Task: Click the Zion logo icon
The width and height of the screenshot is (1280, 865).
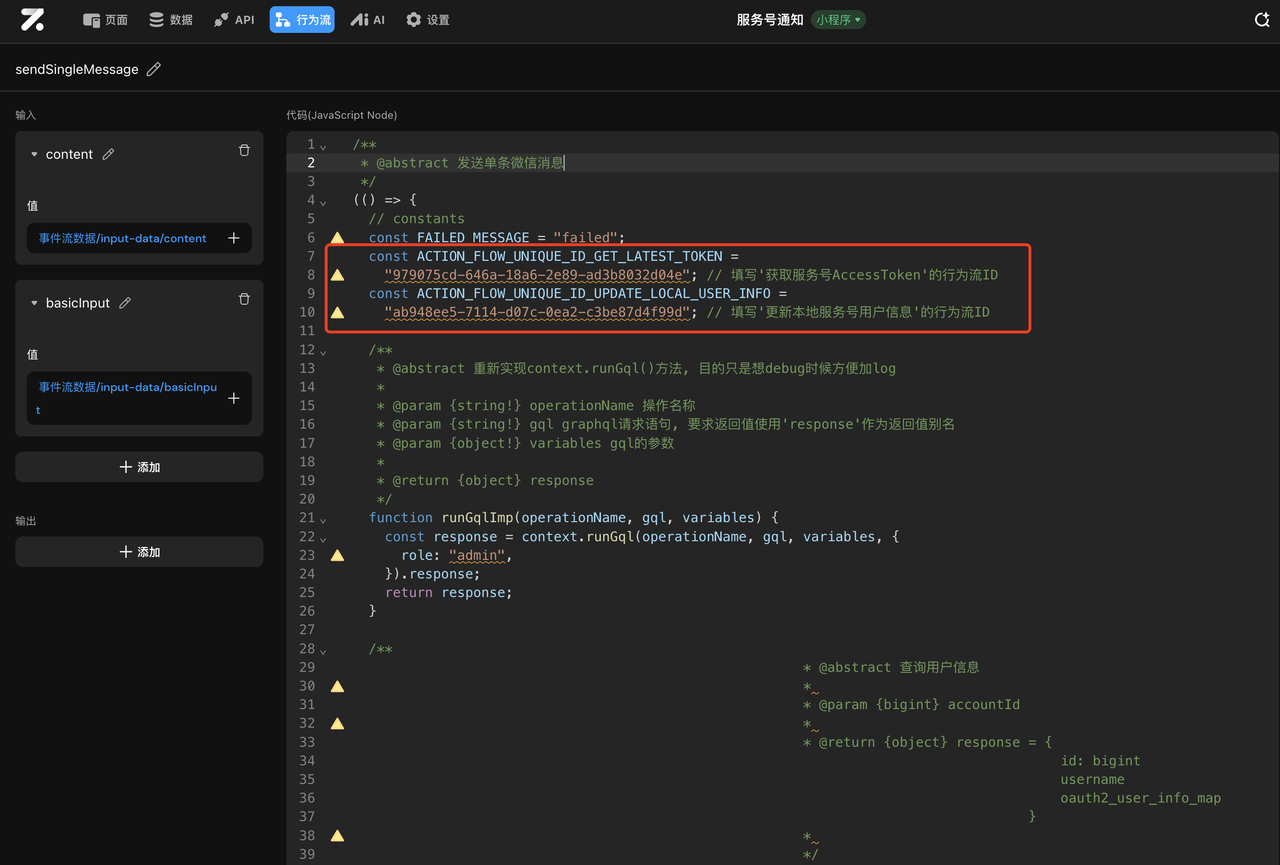Action: 32,19
